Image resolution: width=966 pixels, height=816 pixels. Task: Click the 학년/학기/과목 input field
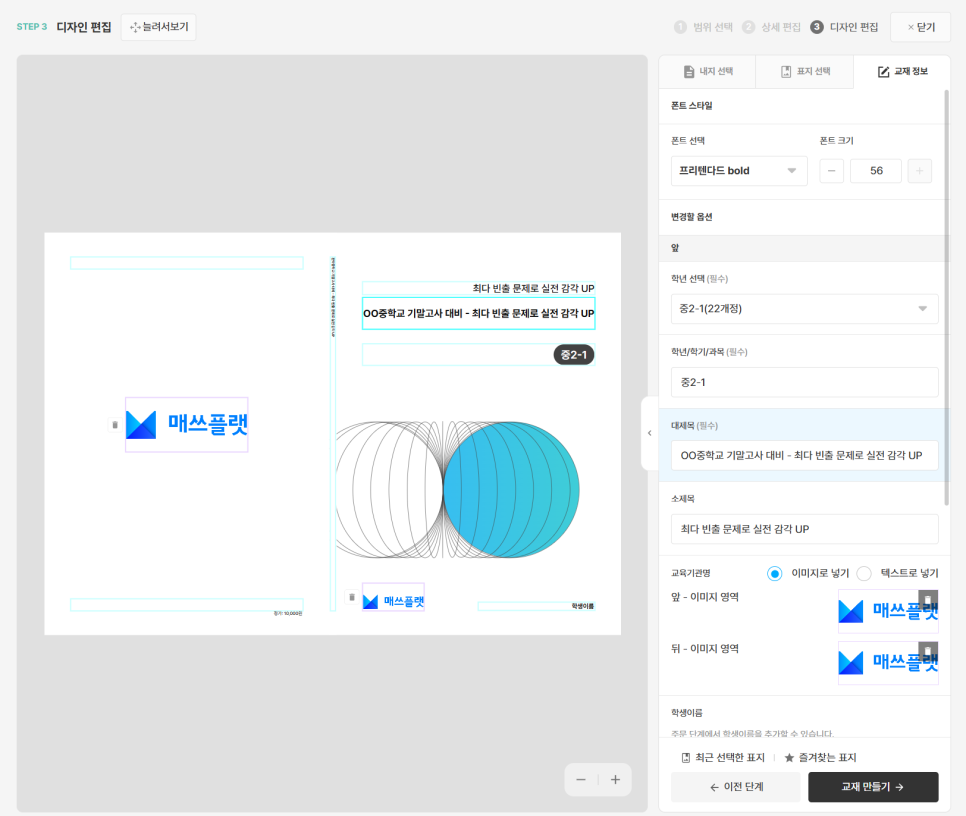tap(804, 382)
